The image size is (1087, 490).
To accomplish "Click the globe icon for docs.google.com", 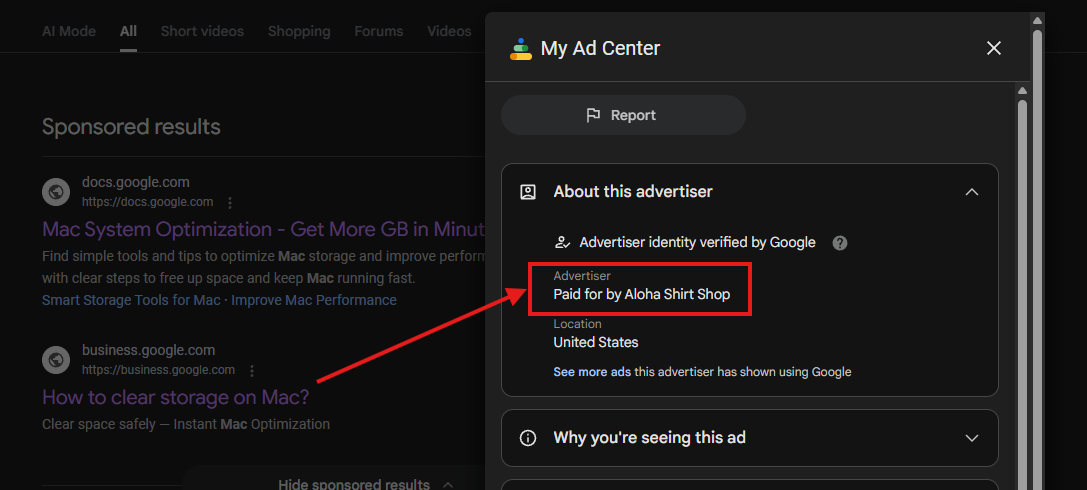I will click(55, 192).
